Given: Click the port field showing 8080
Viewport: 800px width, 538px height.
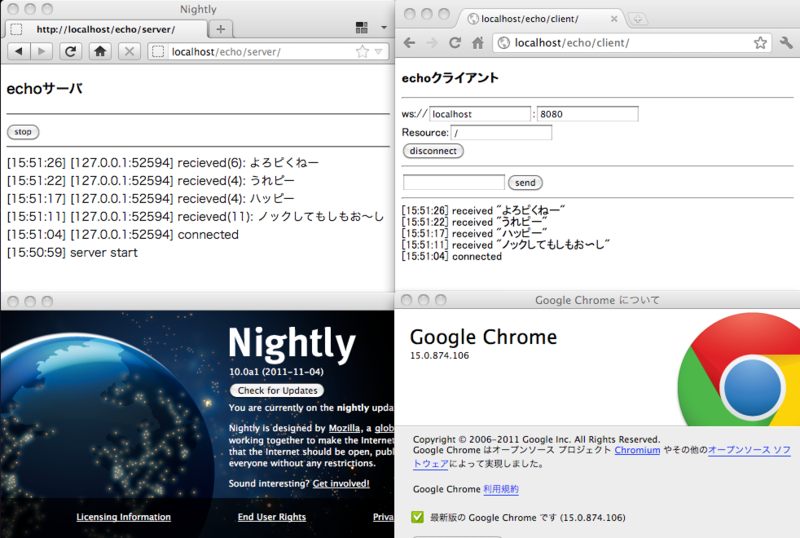Looking at the screenshot, I should 587,114.
